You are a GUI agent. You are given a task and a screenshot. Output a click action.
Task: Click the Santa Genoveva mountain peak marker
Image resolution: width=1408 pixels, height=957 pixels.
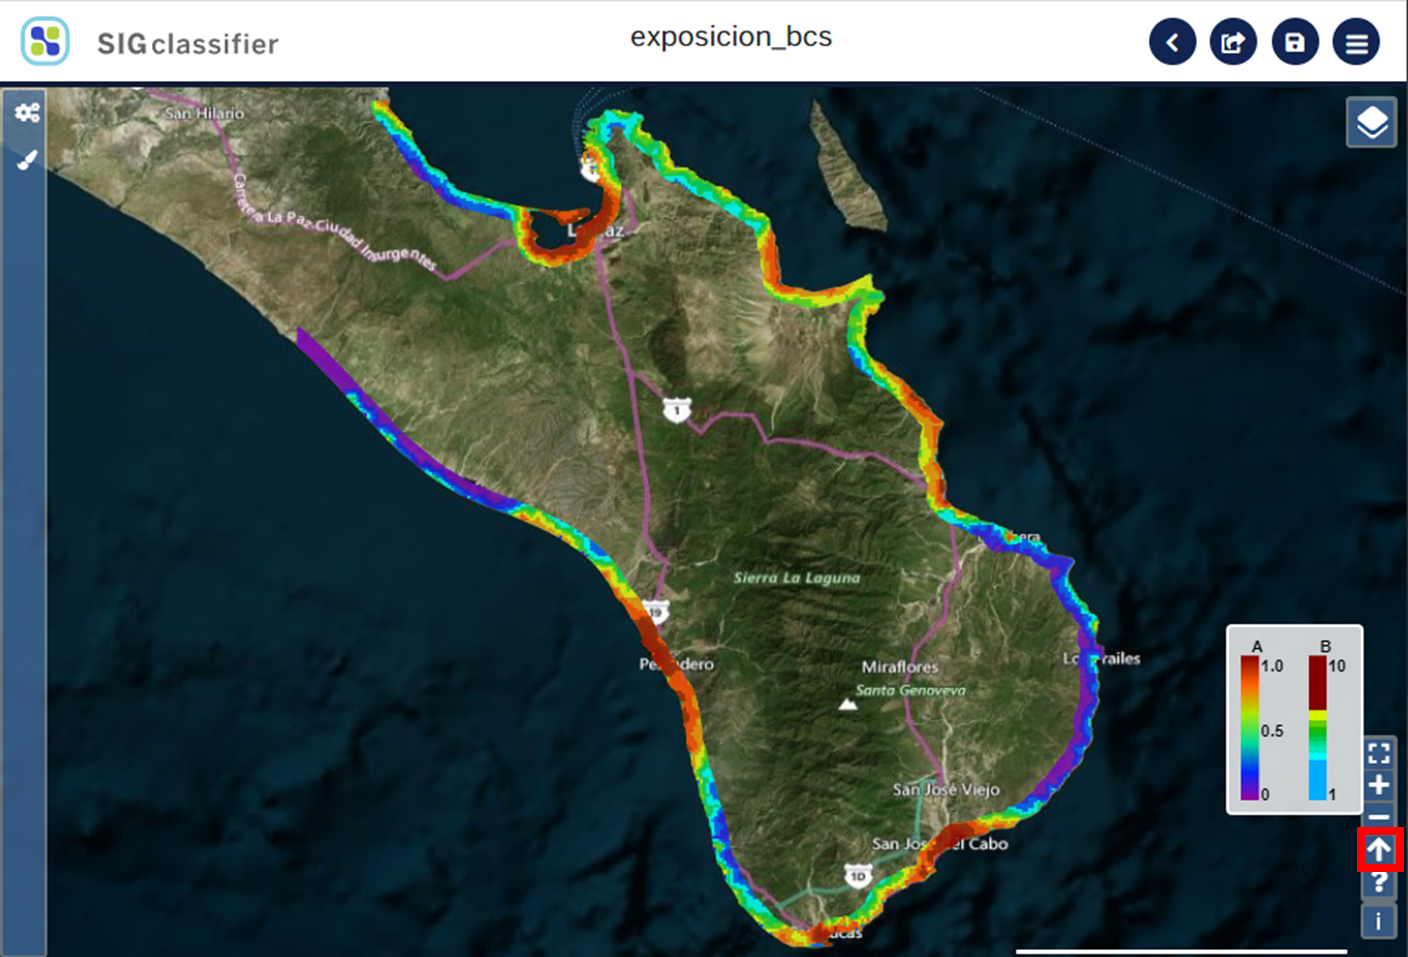click(848, 704)
